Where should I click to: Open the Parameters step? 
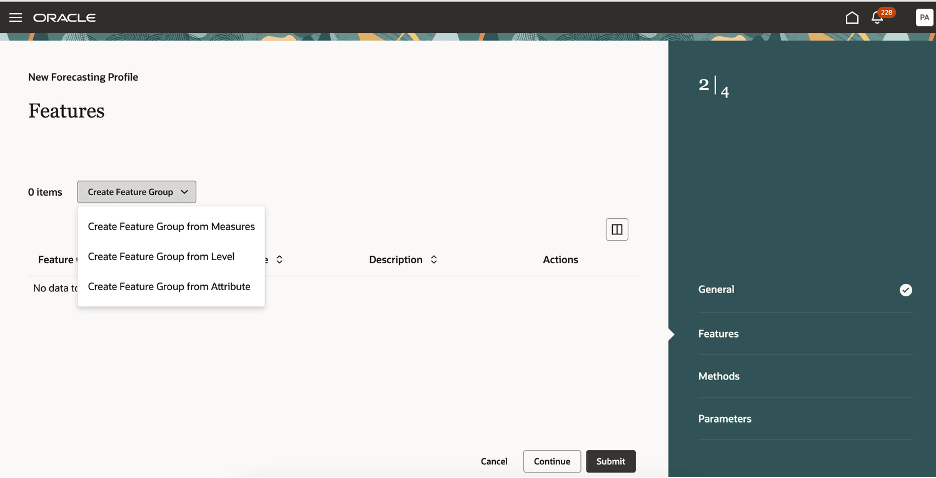(725, 419)
